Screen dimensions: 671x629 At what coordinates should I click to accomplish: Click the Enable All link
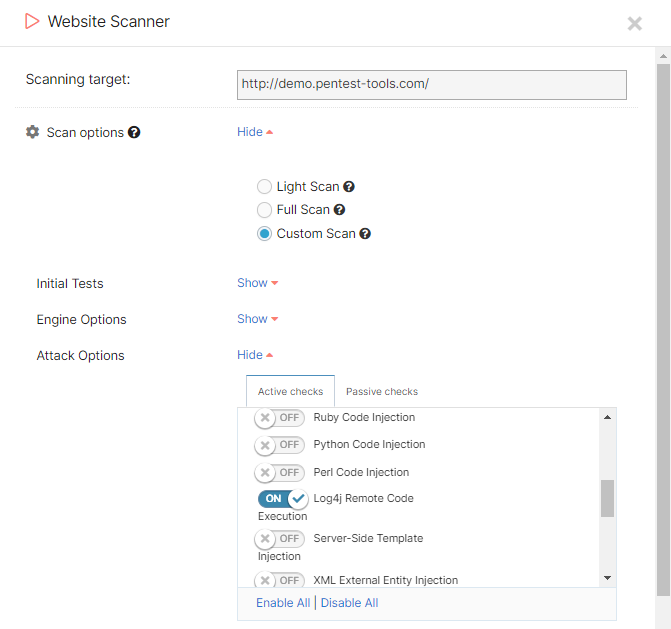[x=283, y=603]
